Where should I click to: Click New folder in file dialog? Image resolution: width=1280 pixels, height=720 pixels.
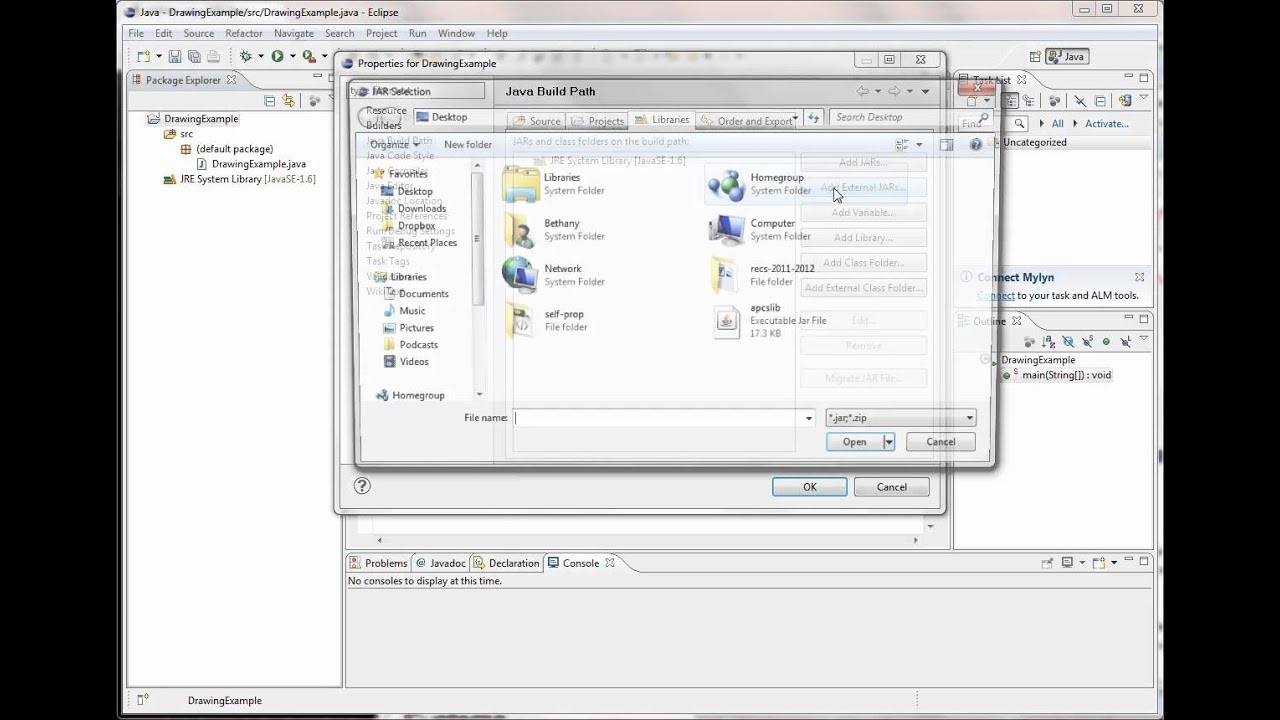(467, 144)
